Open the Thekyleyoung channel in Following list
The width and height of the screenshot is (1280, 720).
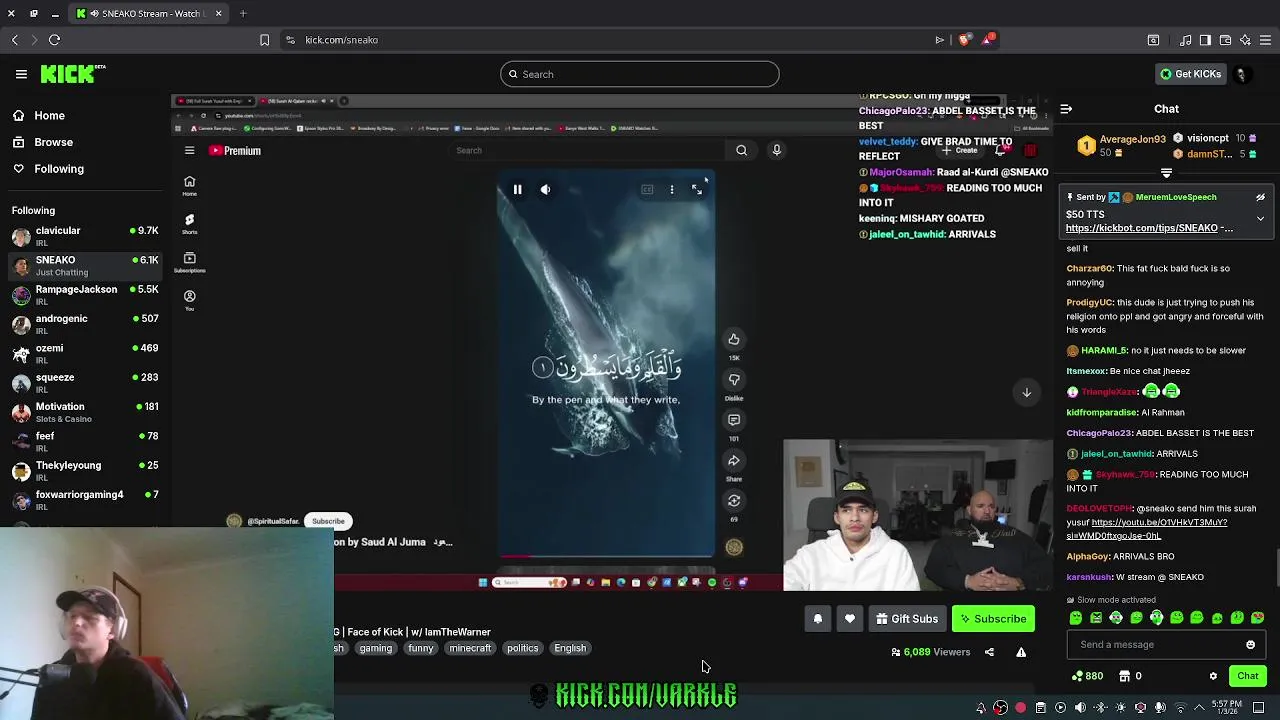[85, 471]
